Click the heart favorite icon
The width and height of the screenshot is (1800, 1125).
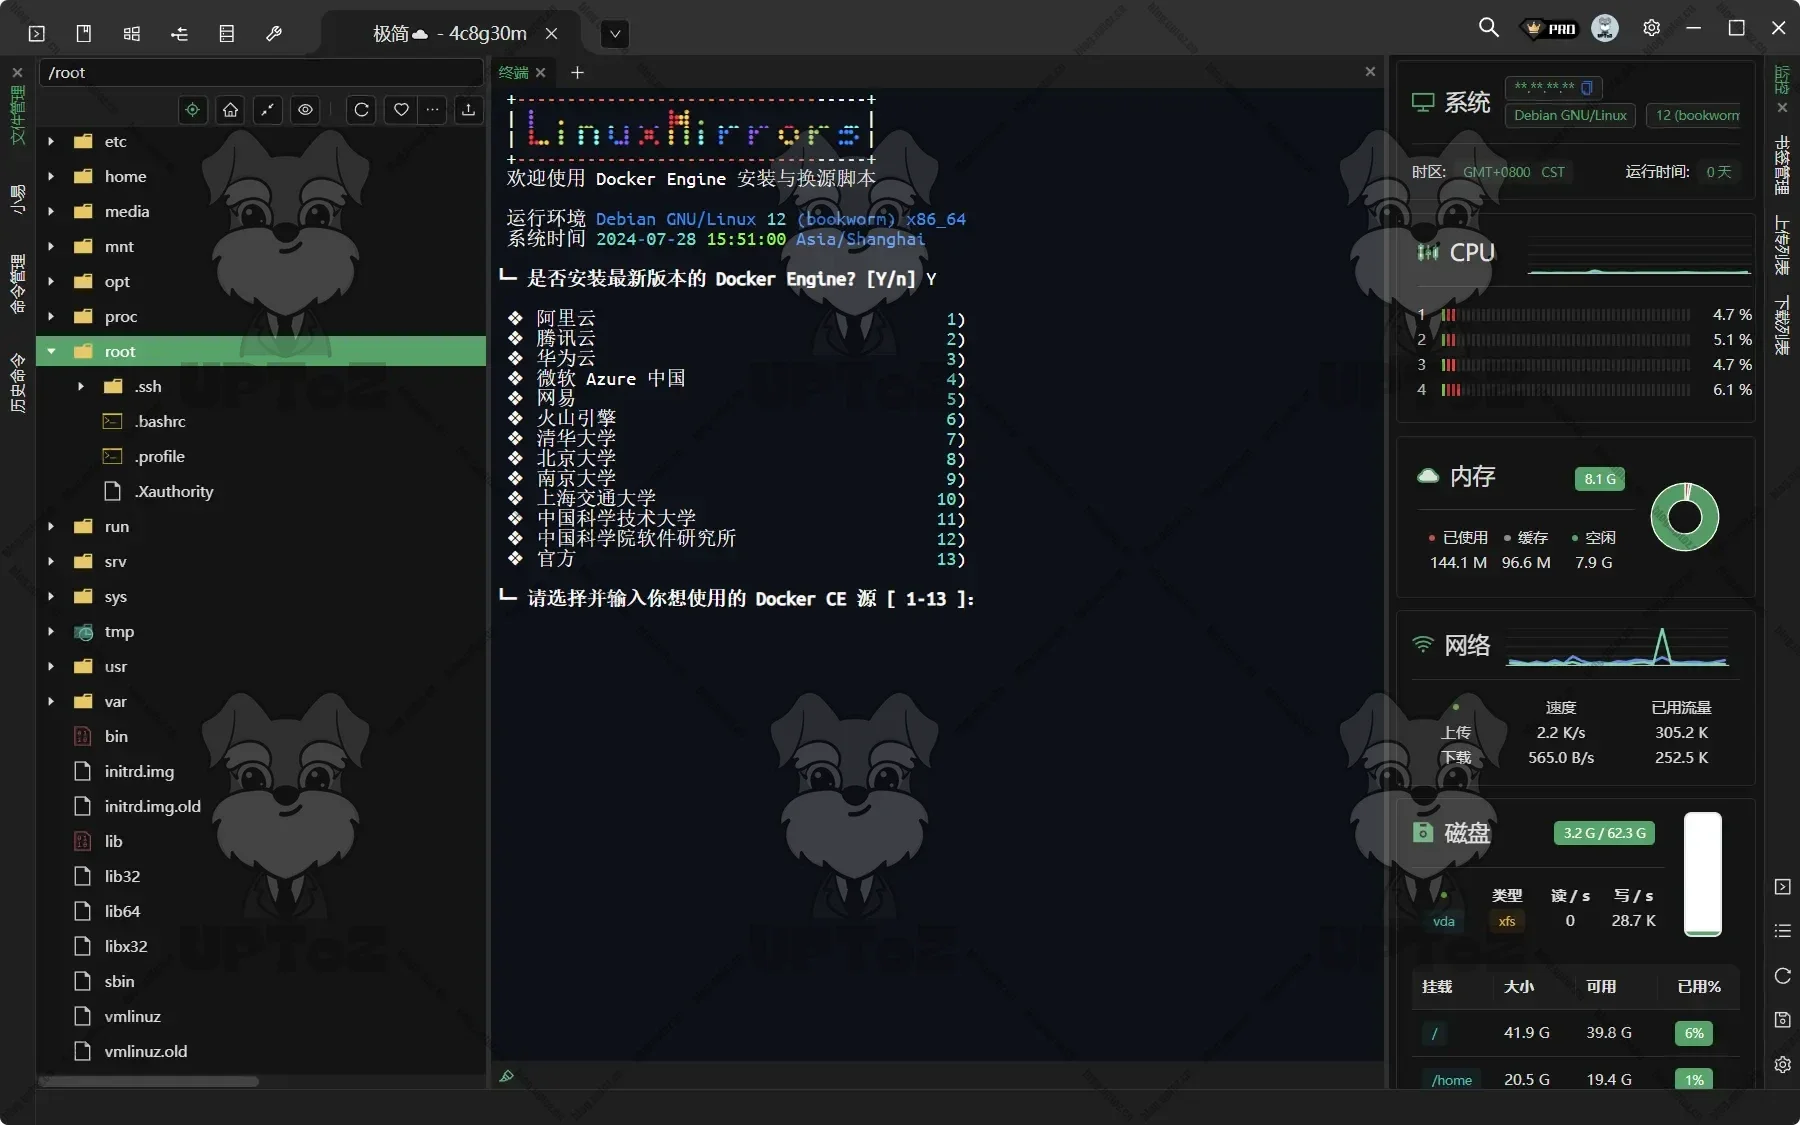click(x=401, y=110)
